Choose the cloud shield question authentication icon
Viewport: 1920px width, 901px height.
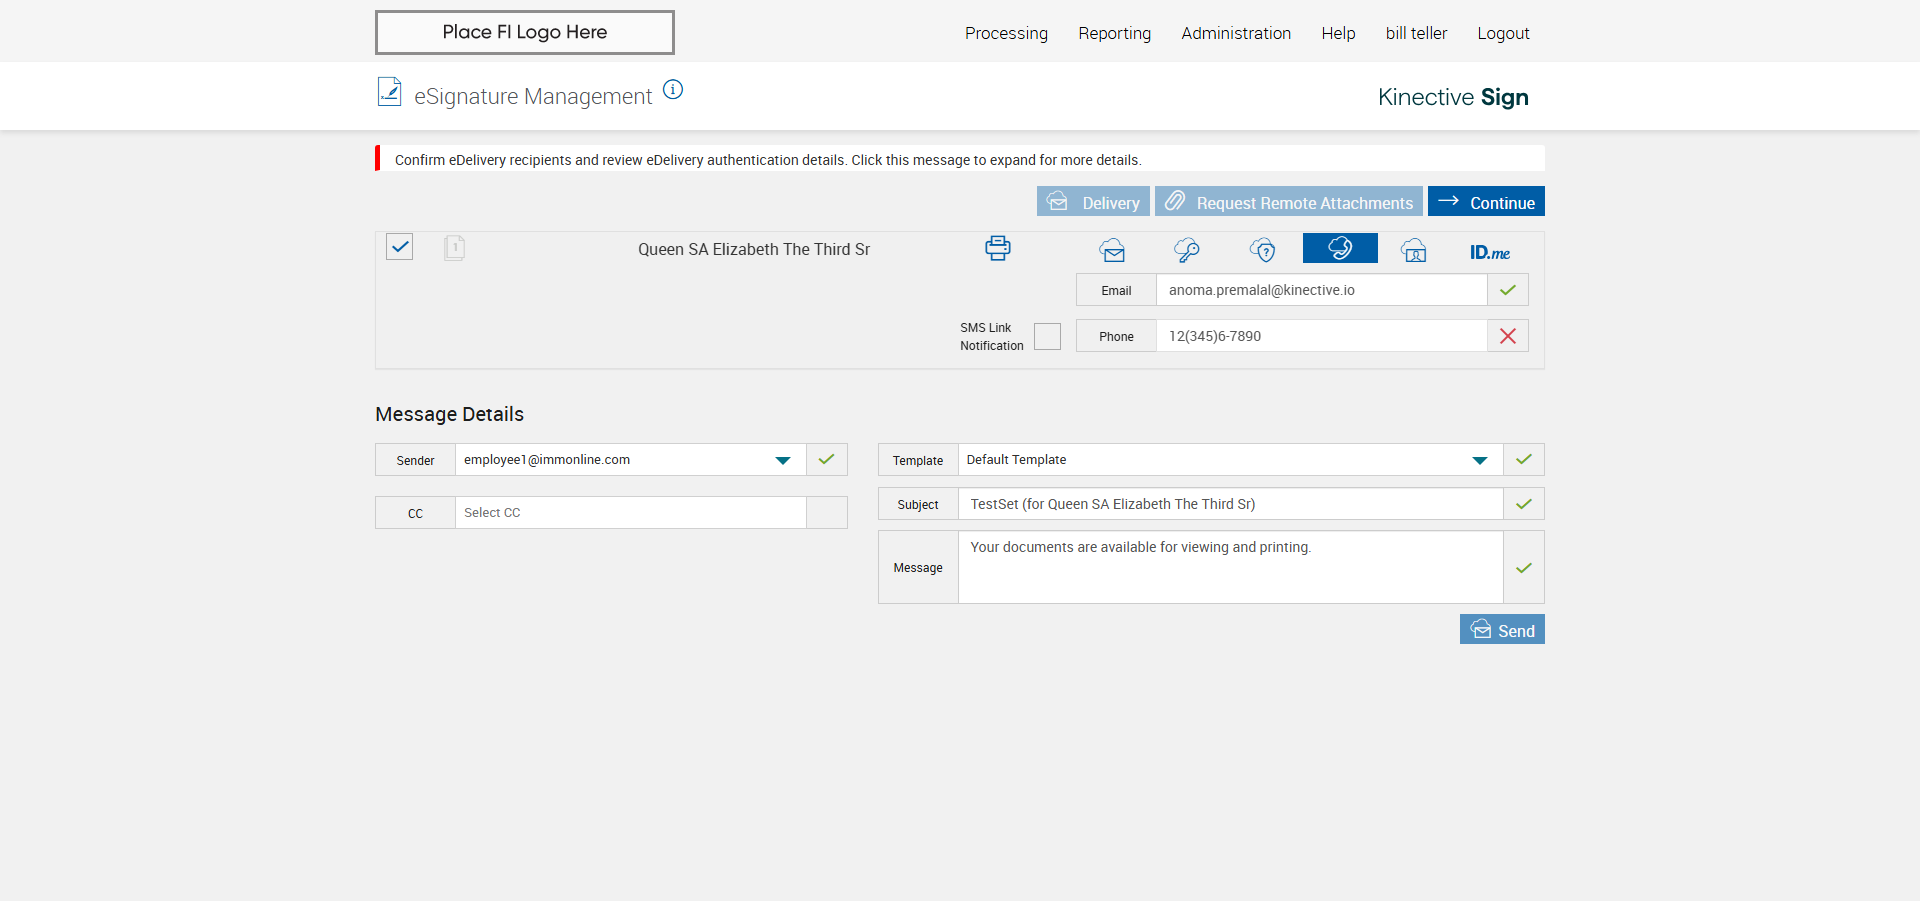[x=1263, y=250]
